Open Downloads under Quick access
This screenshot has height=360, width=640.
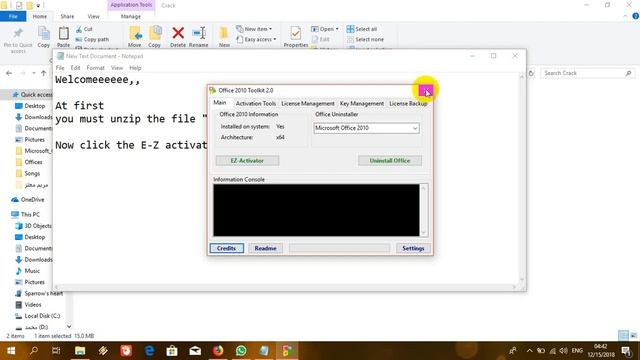point(34,117)
